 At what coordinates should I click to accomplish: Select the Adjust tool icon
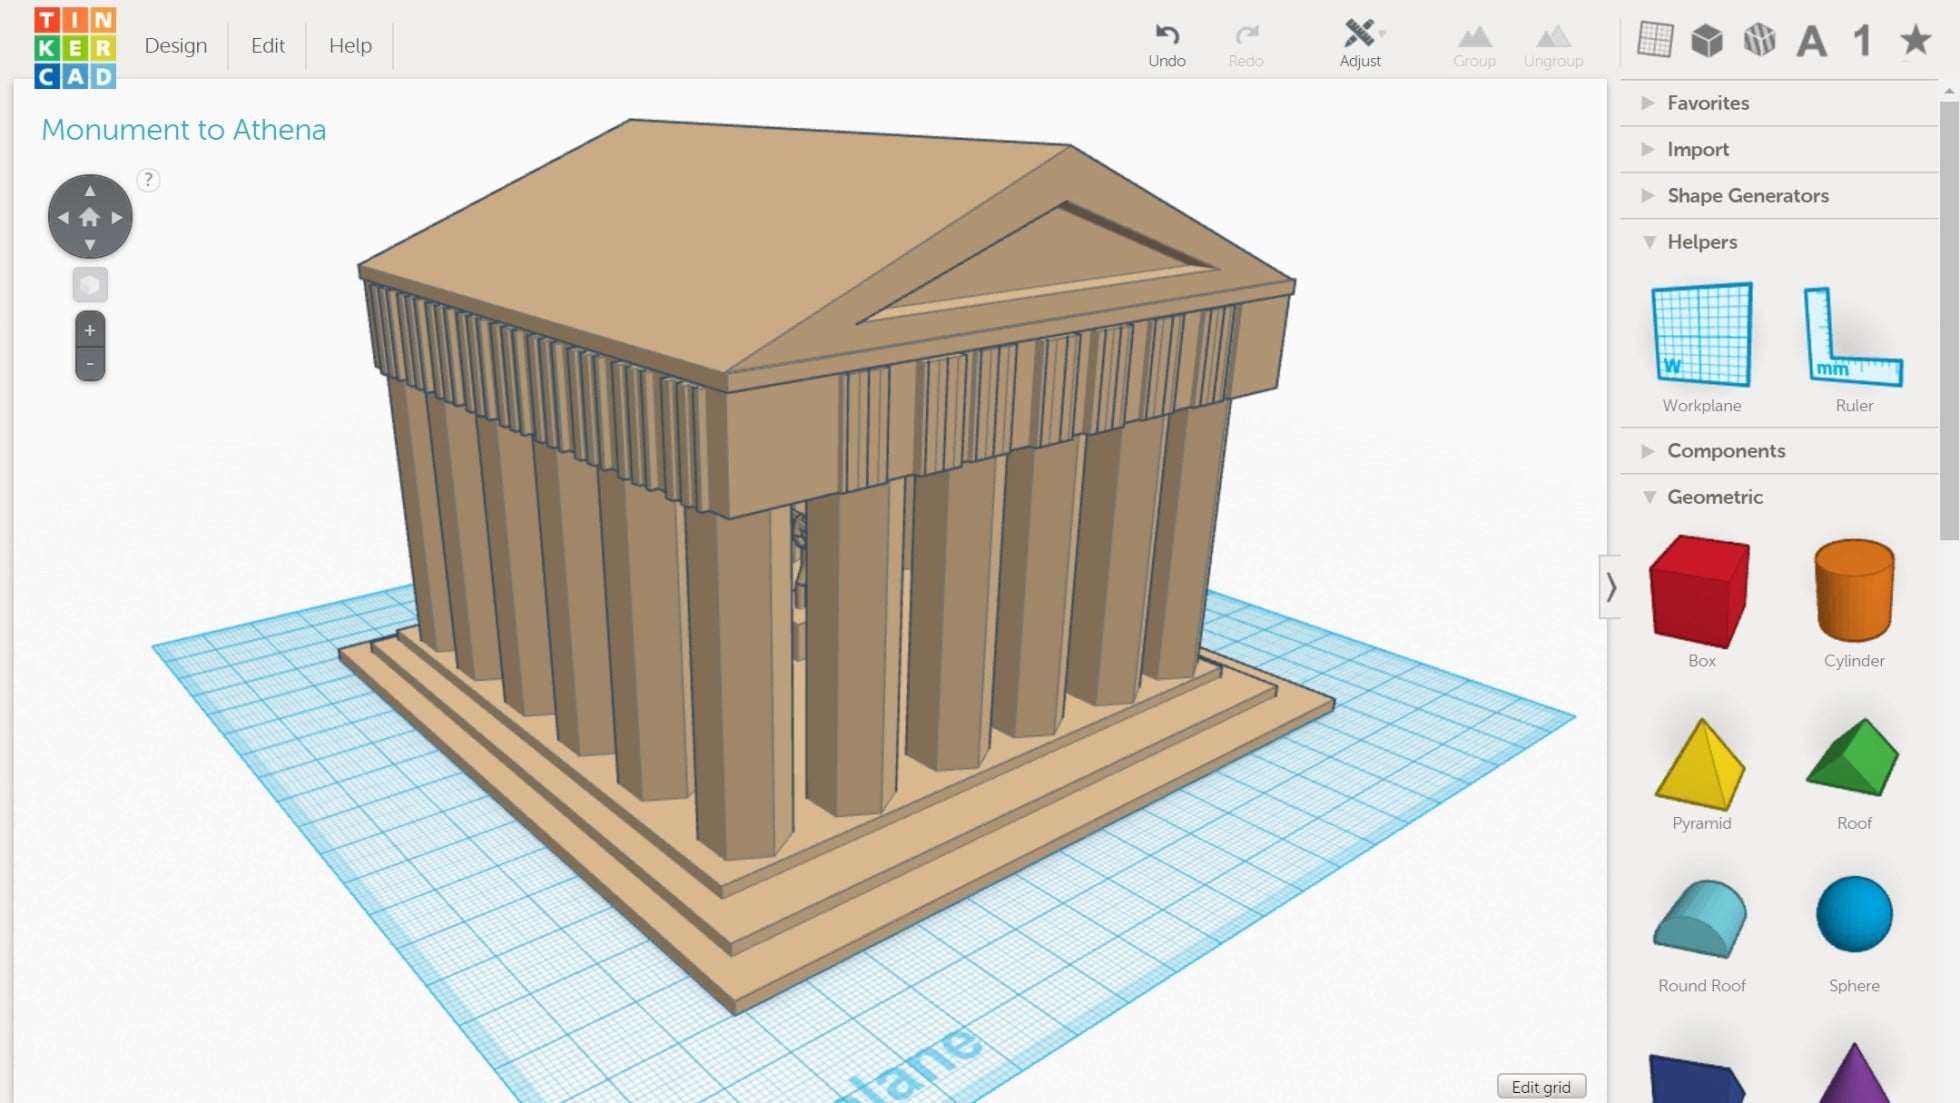coord(1358,32)
